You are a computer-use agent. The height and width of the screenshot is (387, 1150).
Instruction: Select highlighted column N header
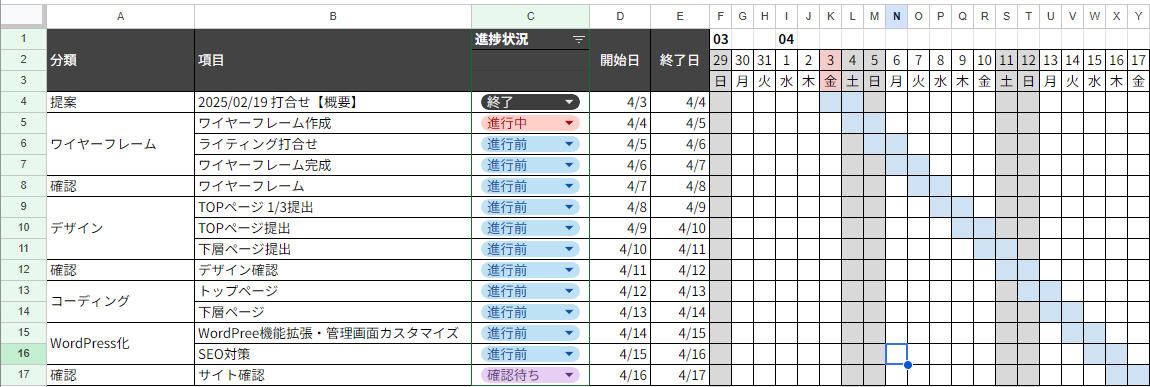[x=897, y=16]
